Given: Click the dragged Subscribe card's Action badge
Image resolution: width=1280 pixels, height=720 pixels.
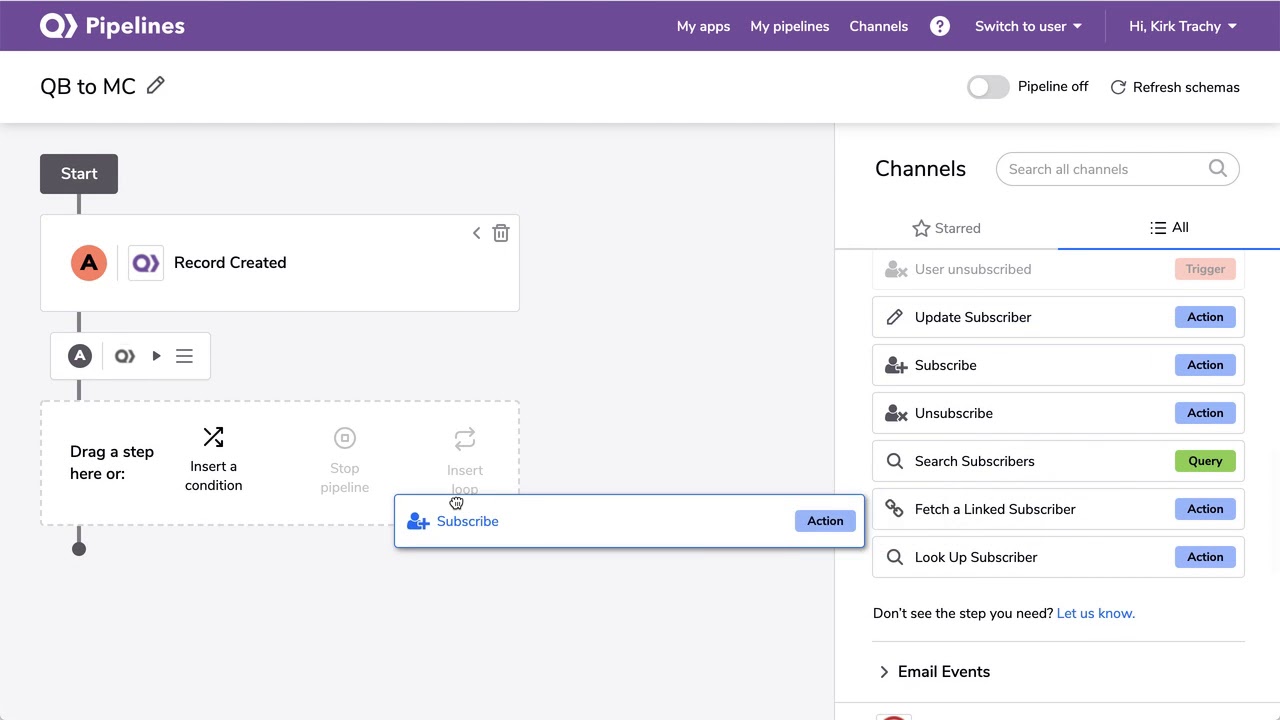Looking at the screenshot, I should (825, 521).
